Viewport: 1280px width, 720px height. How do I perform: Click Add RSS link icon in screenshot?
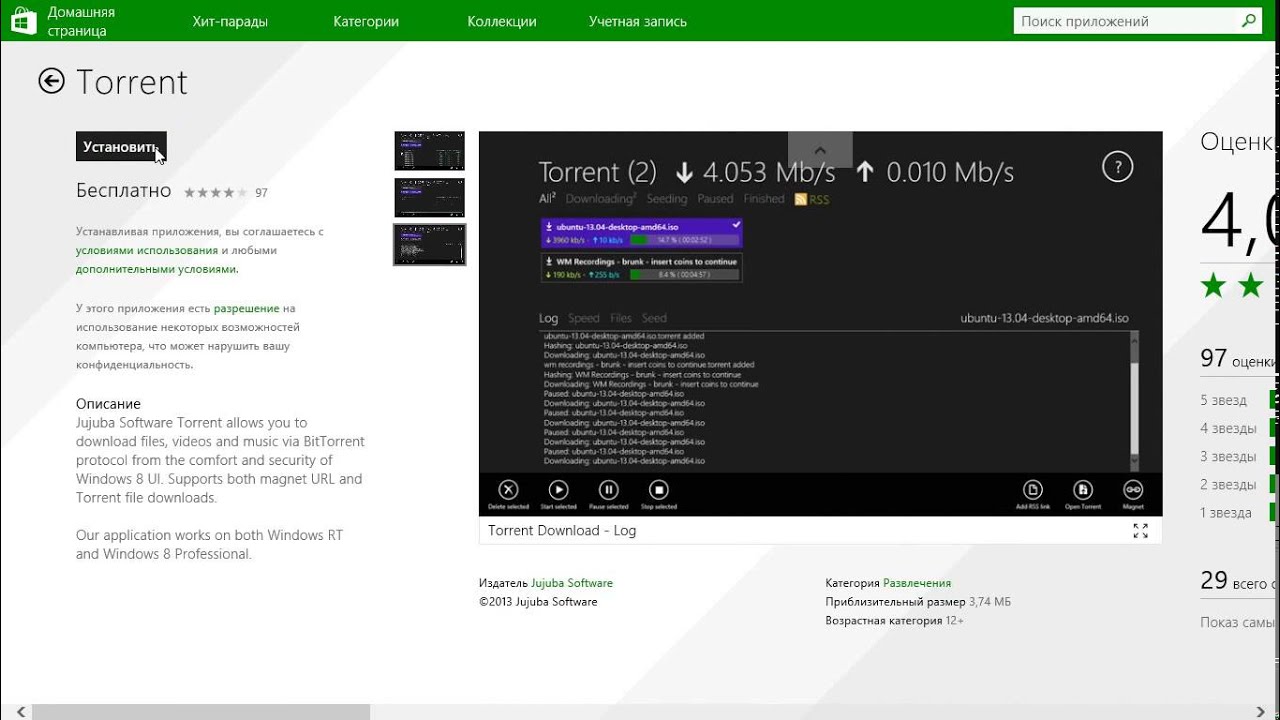(x=1033, y=490)
